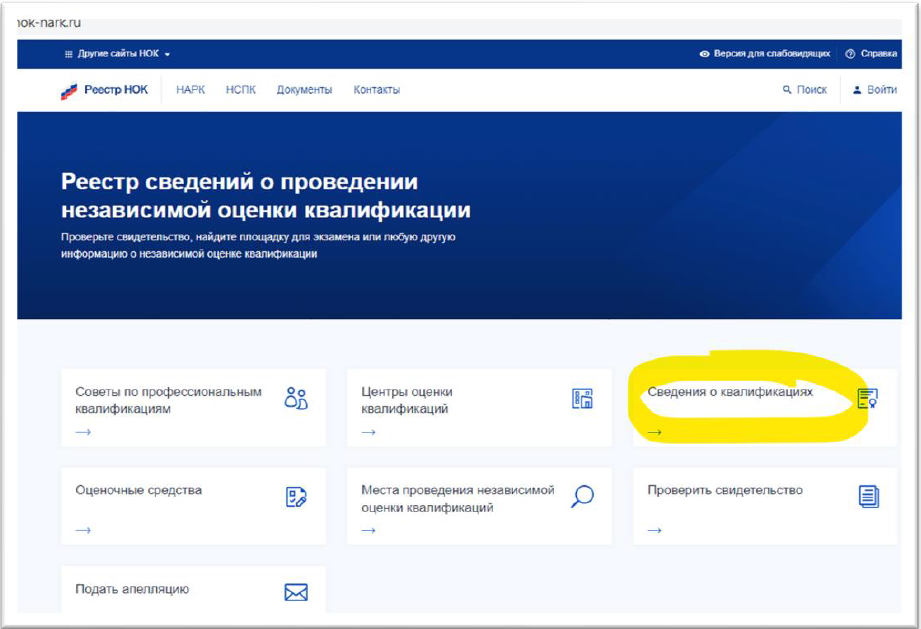Click the Поиск search button
The width and height of the screenshot is (921, 629).
click(805, 90)
